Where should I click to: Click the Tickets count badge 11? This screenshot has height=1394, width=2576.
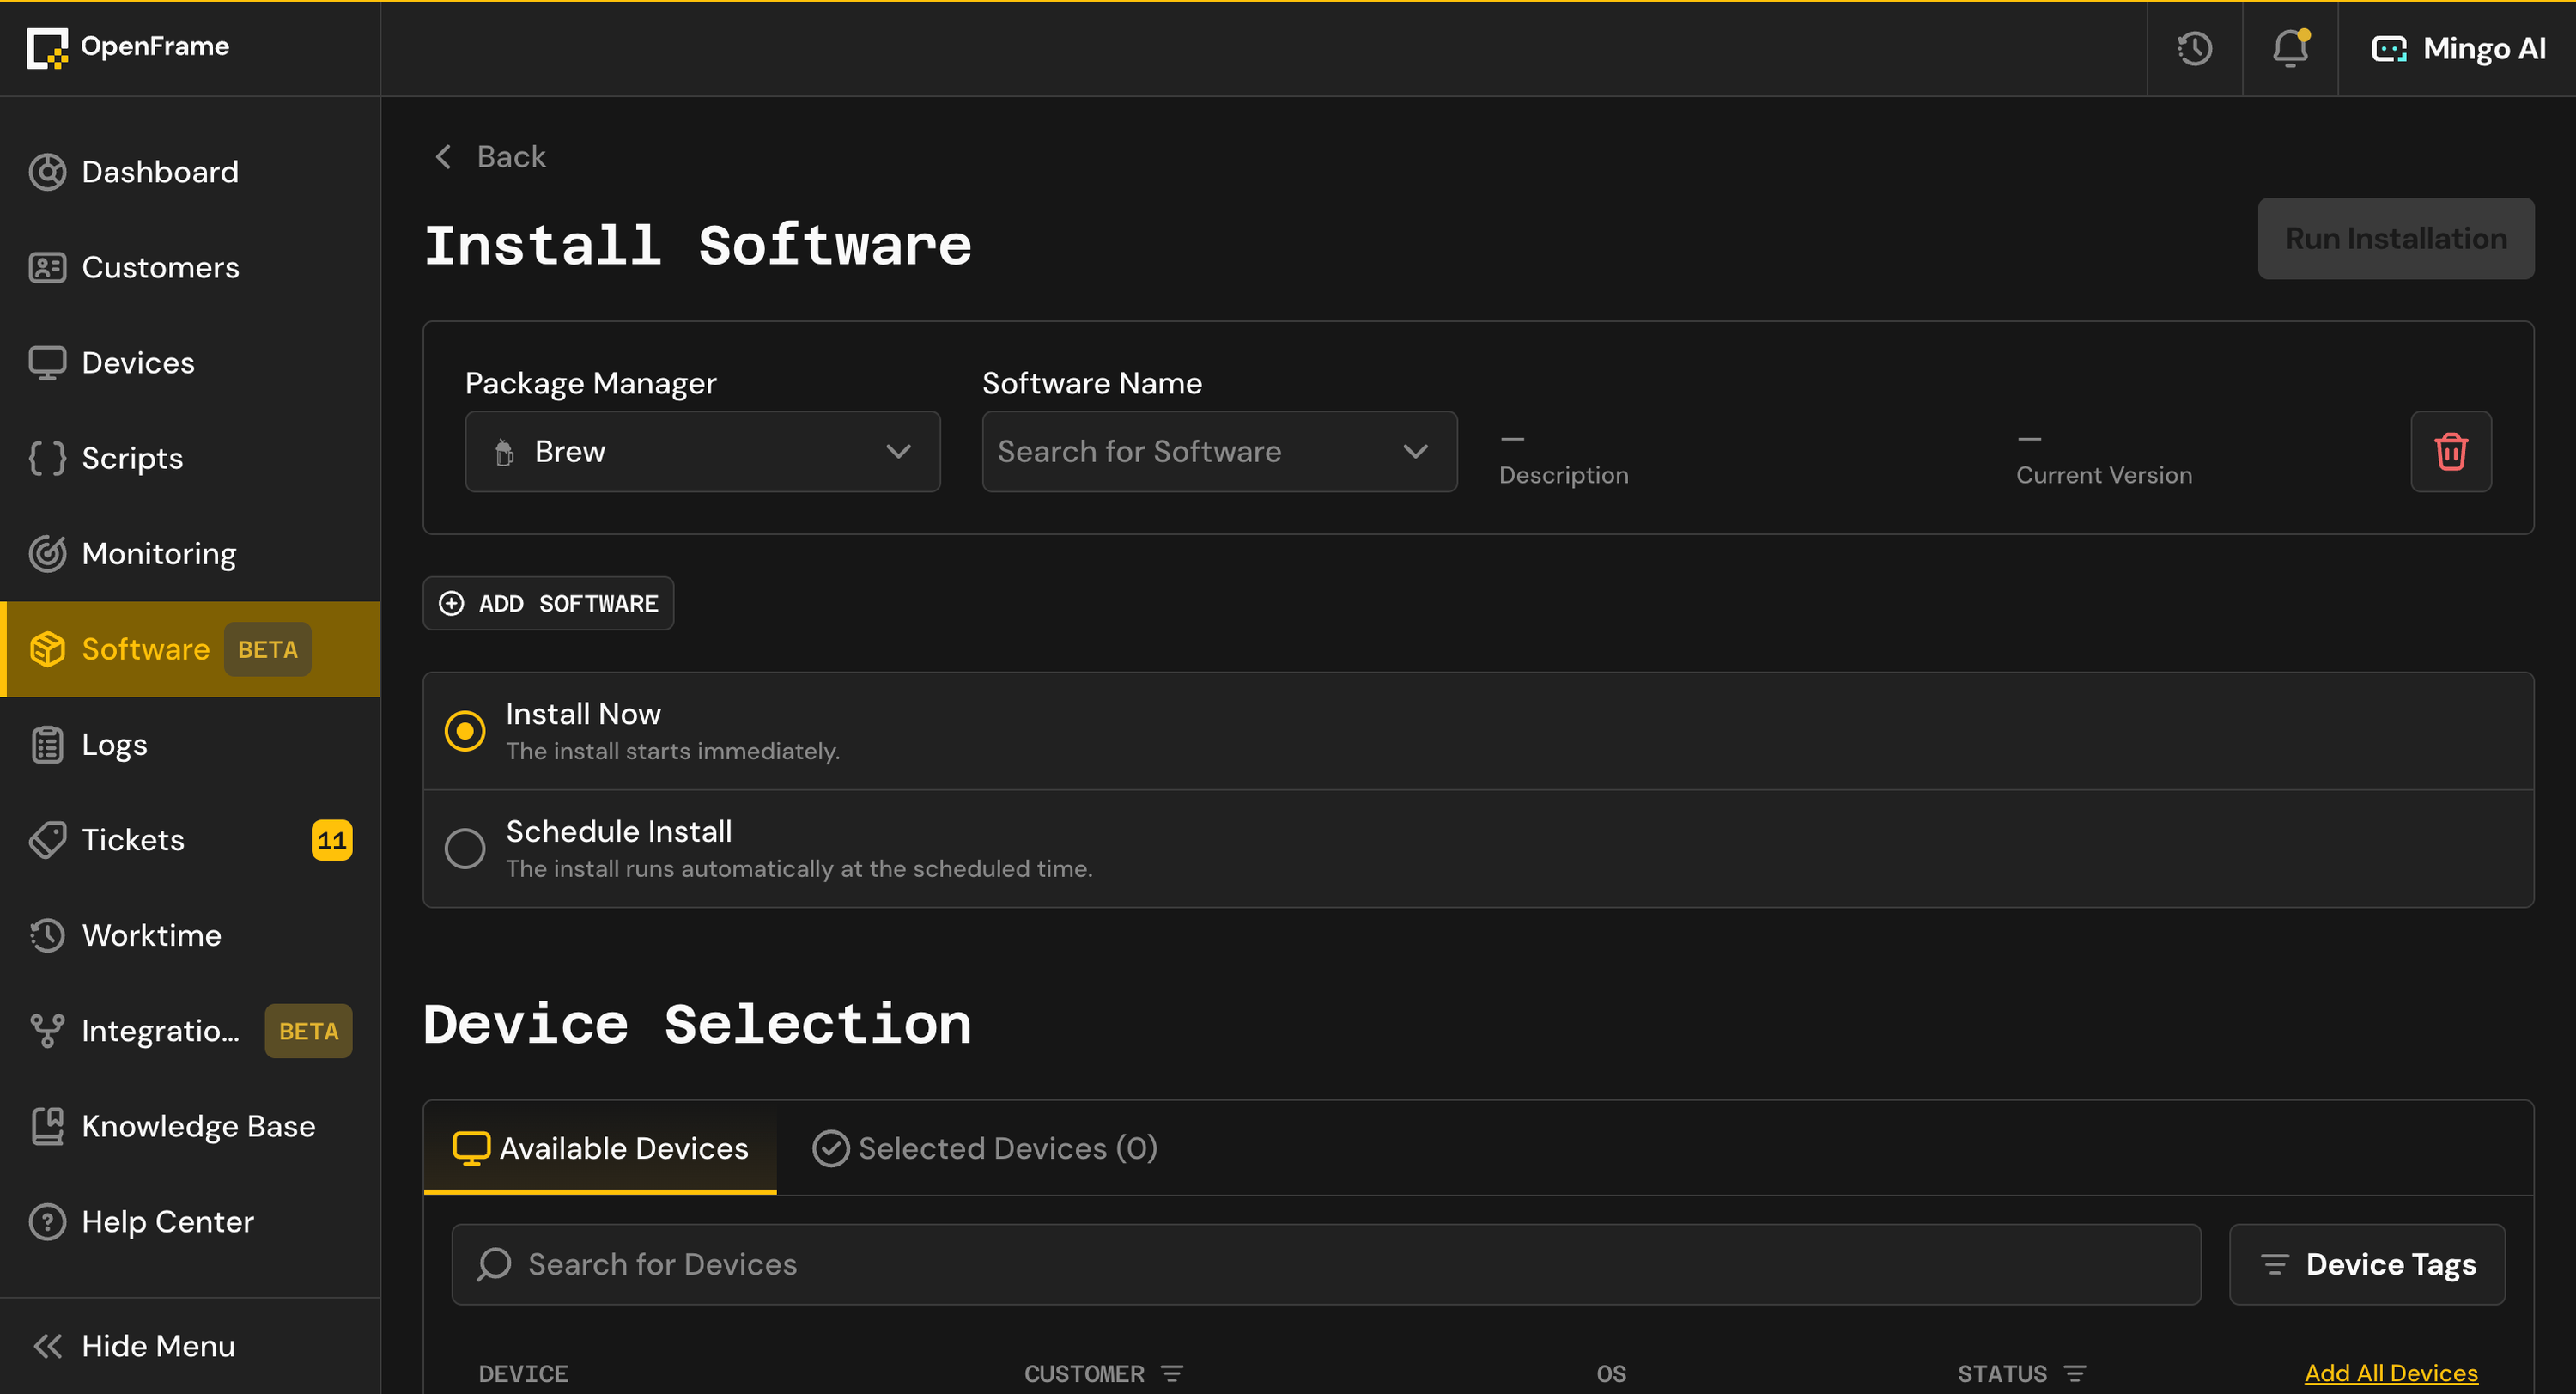coord(332,840)
